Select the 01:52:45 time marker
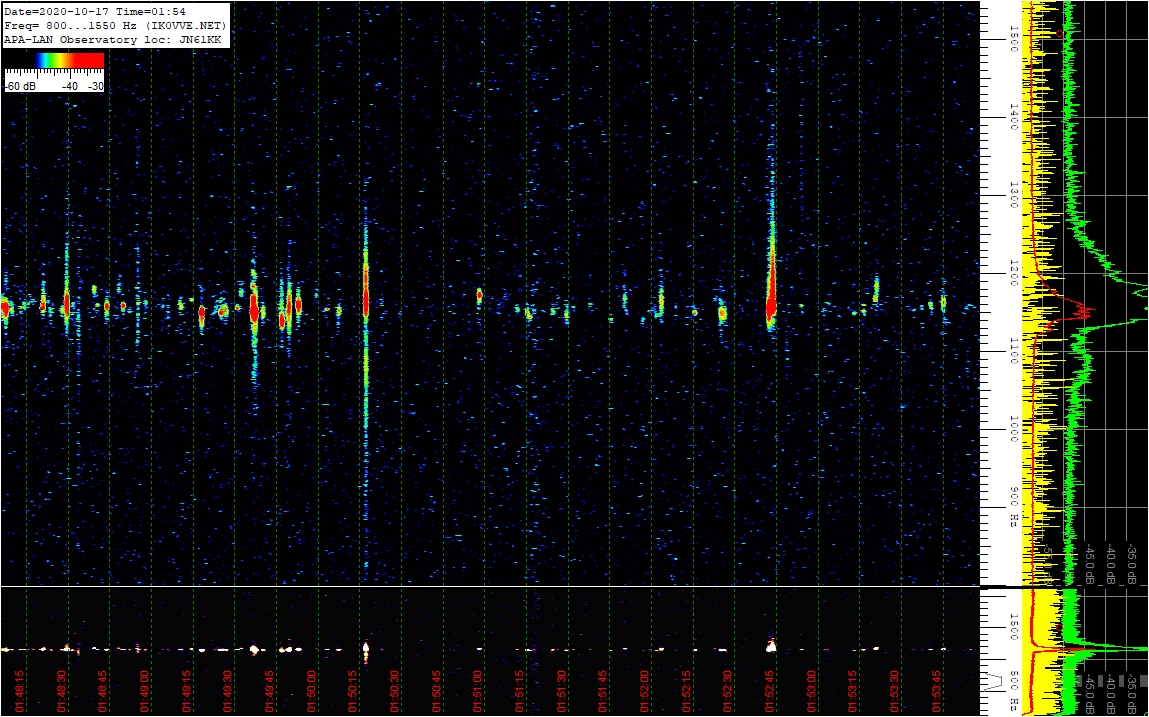Image resolution: width=1149 pixels, height=717 pixels. (771, 693)
